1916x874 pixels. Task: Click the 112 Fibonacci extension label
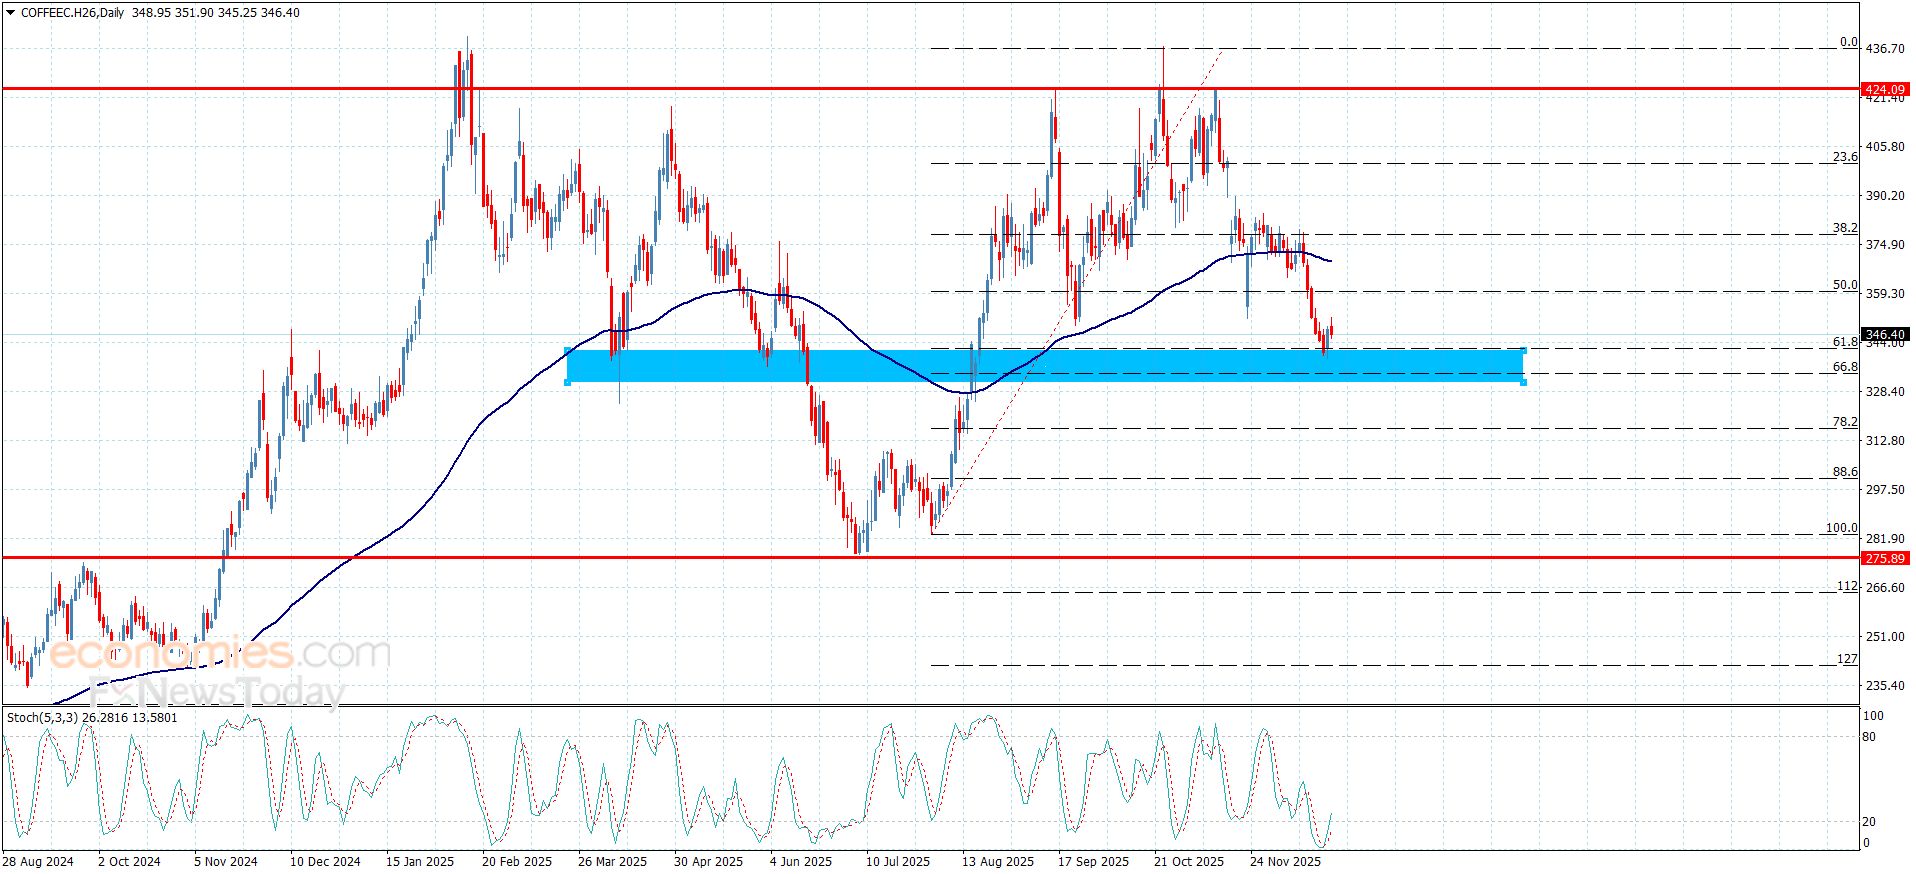(x=1847, y=586)
